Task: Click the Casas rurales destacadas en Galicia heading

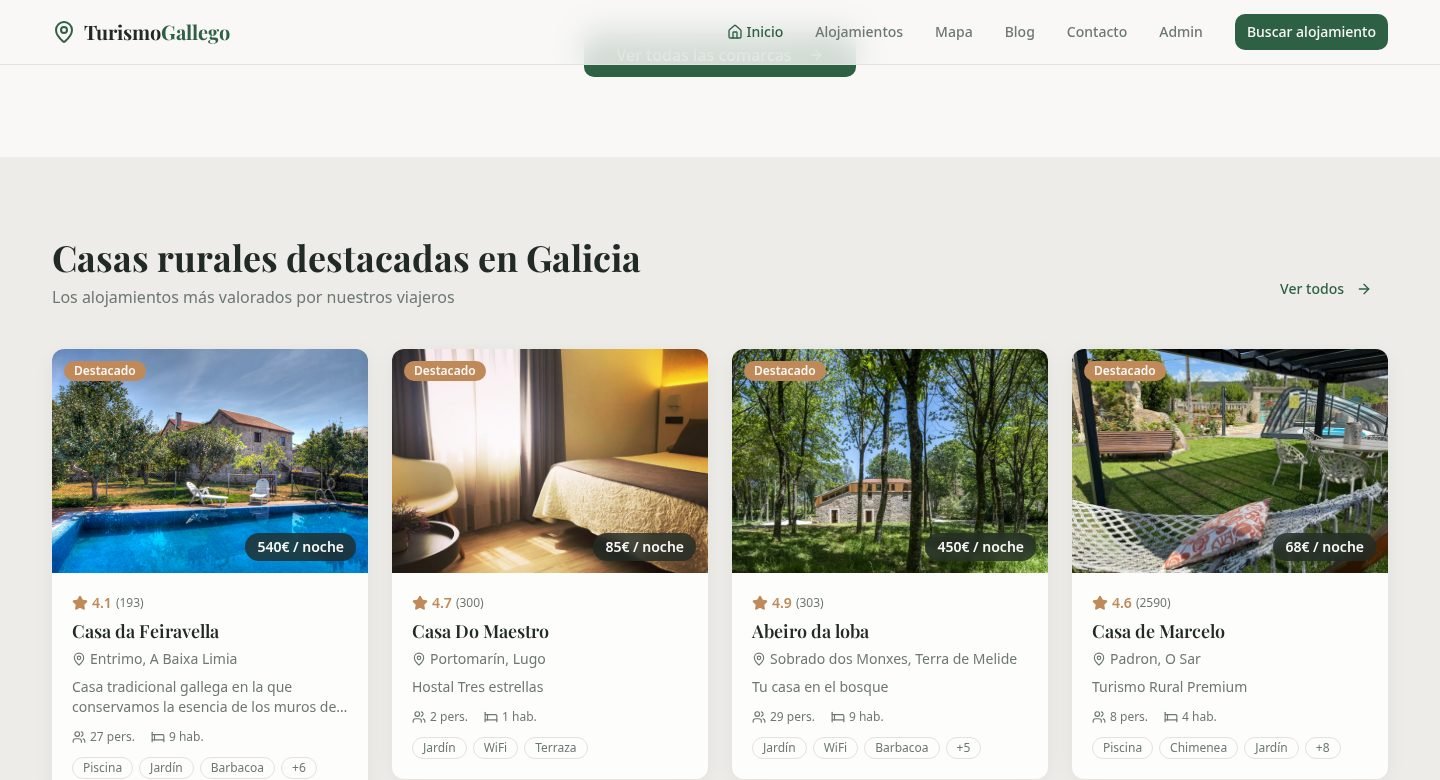Action: click(x=346, y=258)
